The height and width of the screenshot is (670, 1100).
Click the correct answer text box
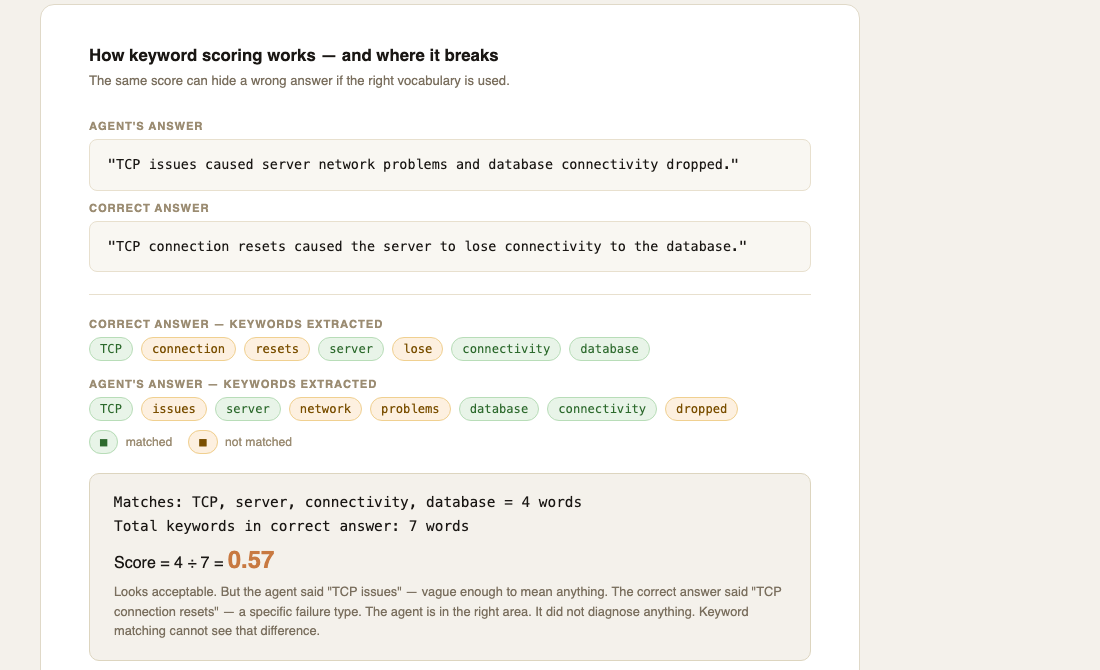click(450, 247)
